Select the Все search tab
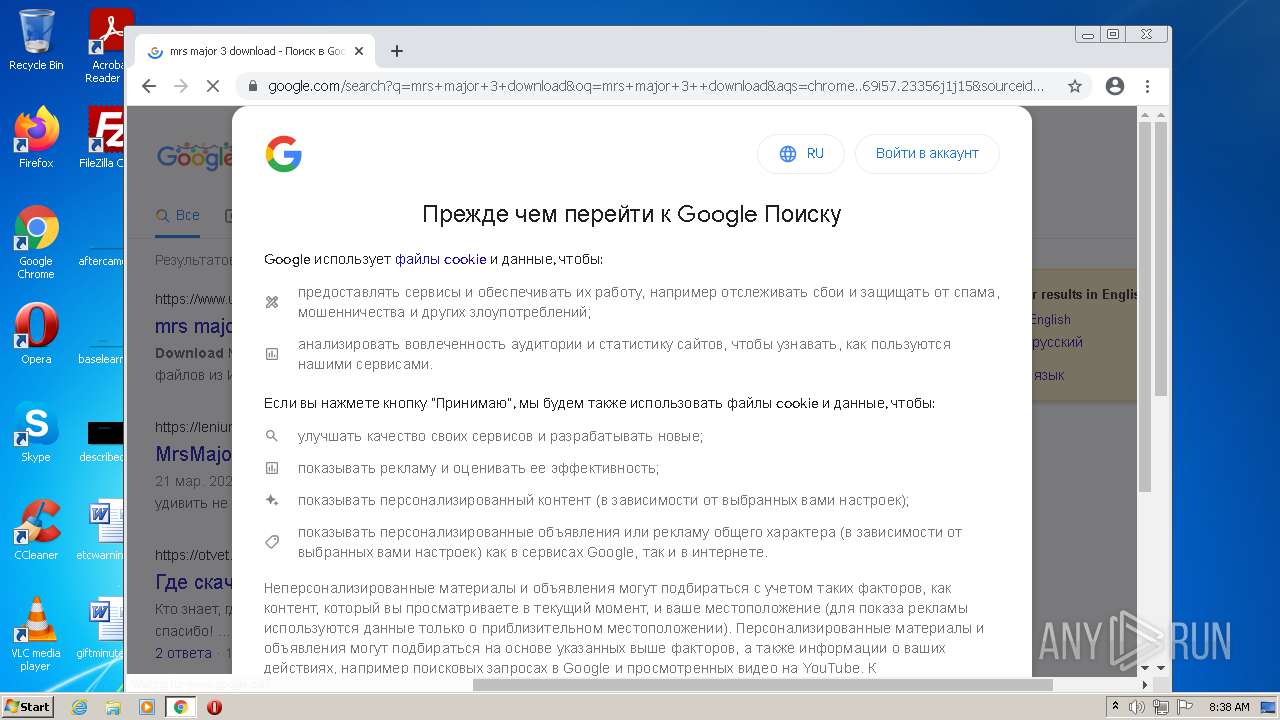Image resolution: width=1280 pixels, height=720 pixels. [178, 215]
